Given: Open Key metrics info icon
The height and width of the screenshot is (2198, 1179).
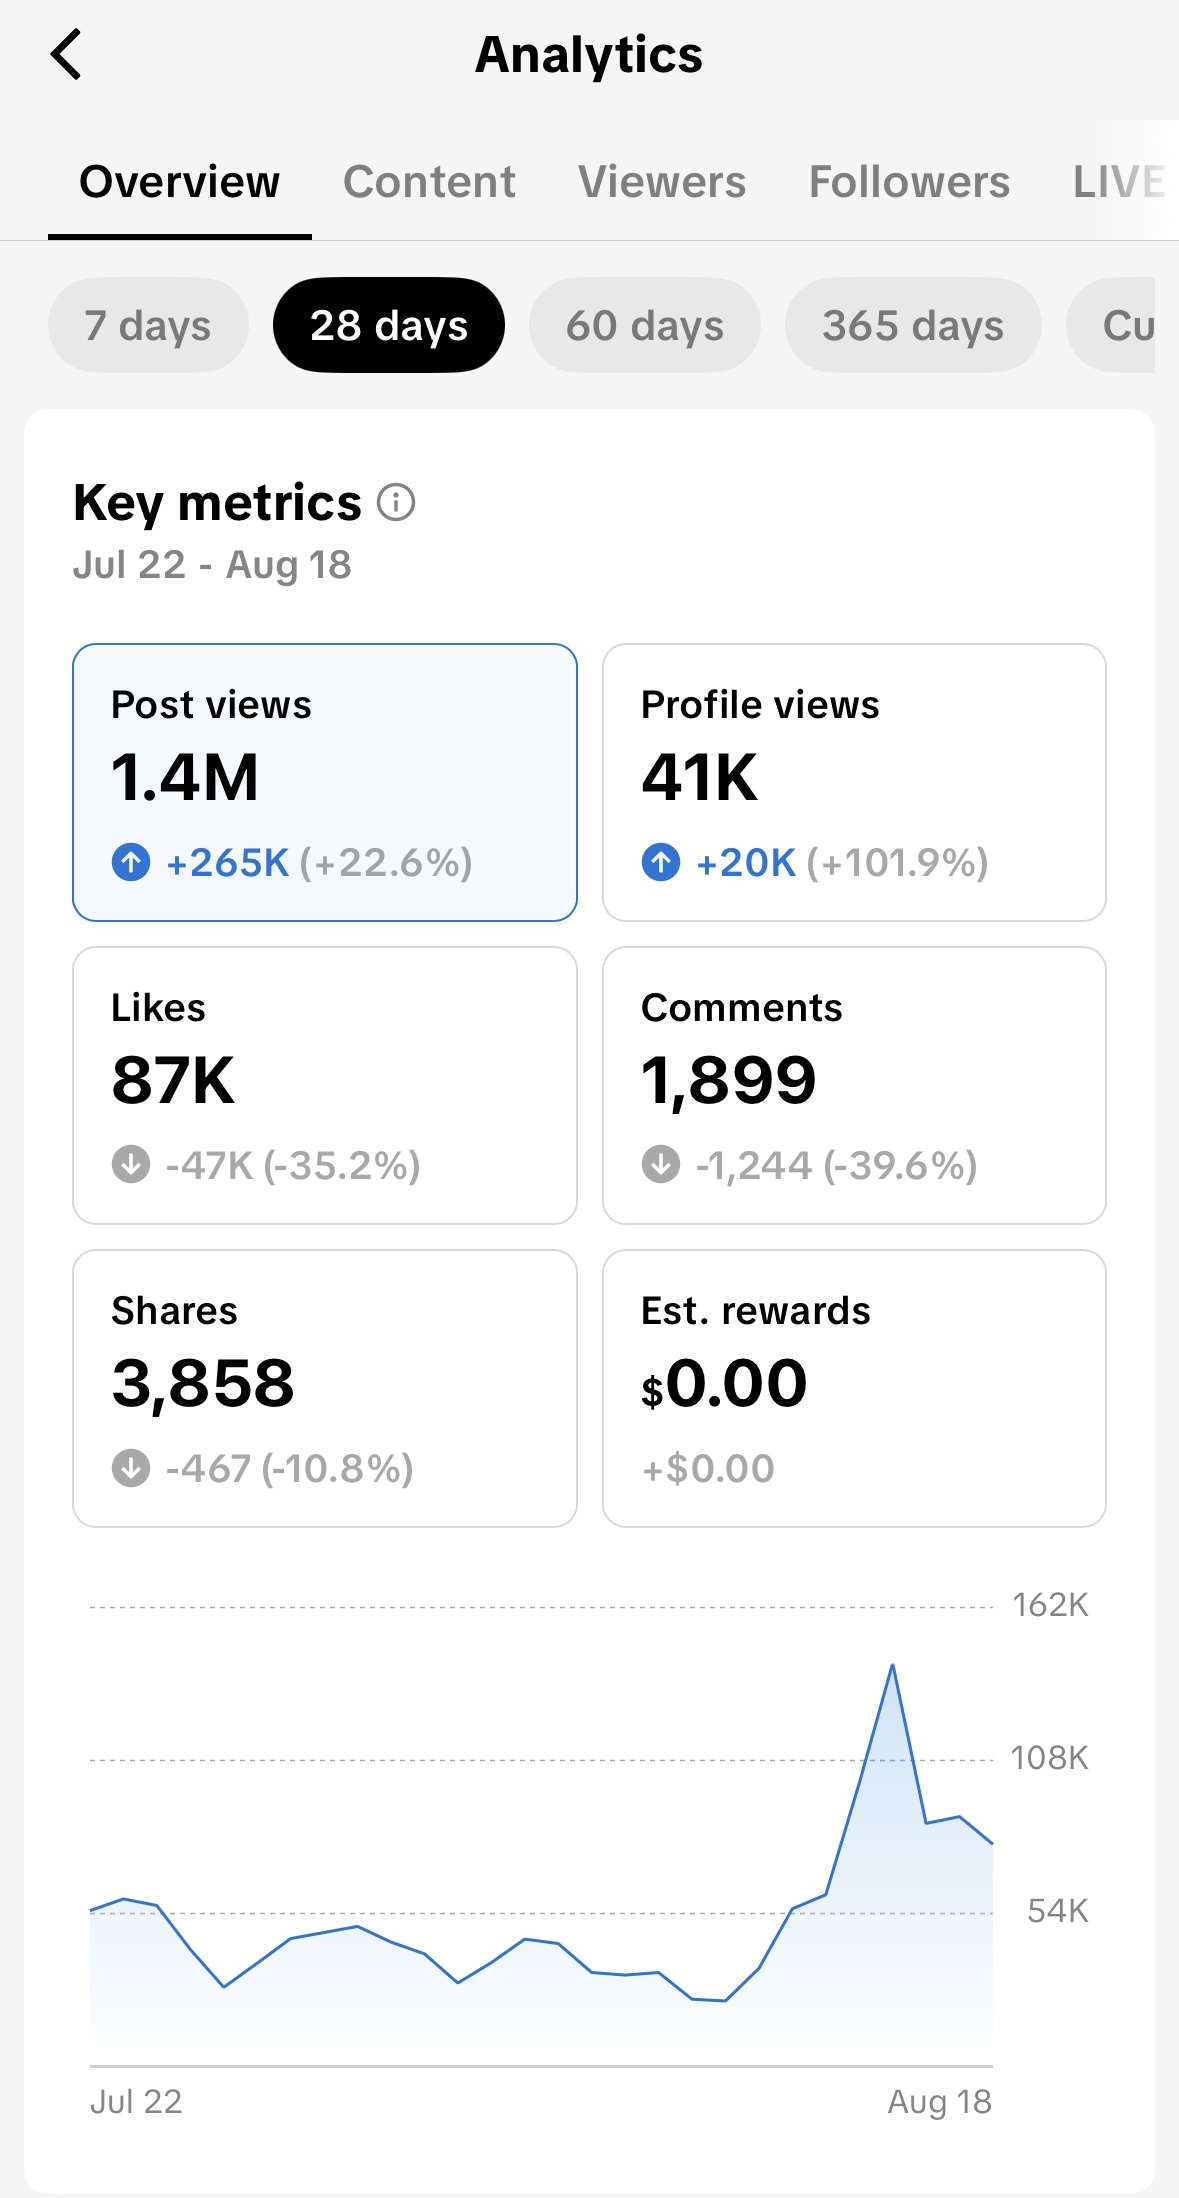Looking at the screenshot, I should coord(396,502).
